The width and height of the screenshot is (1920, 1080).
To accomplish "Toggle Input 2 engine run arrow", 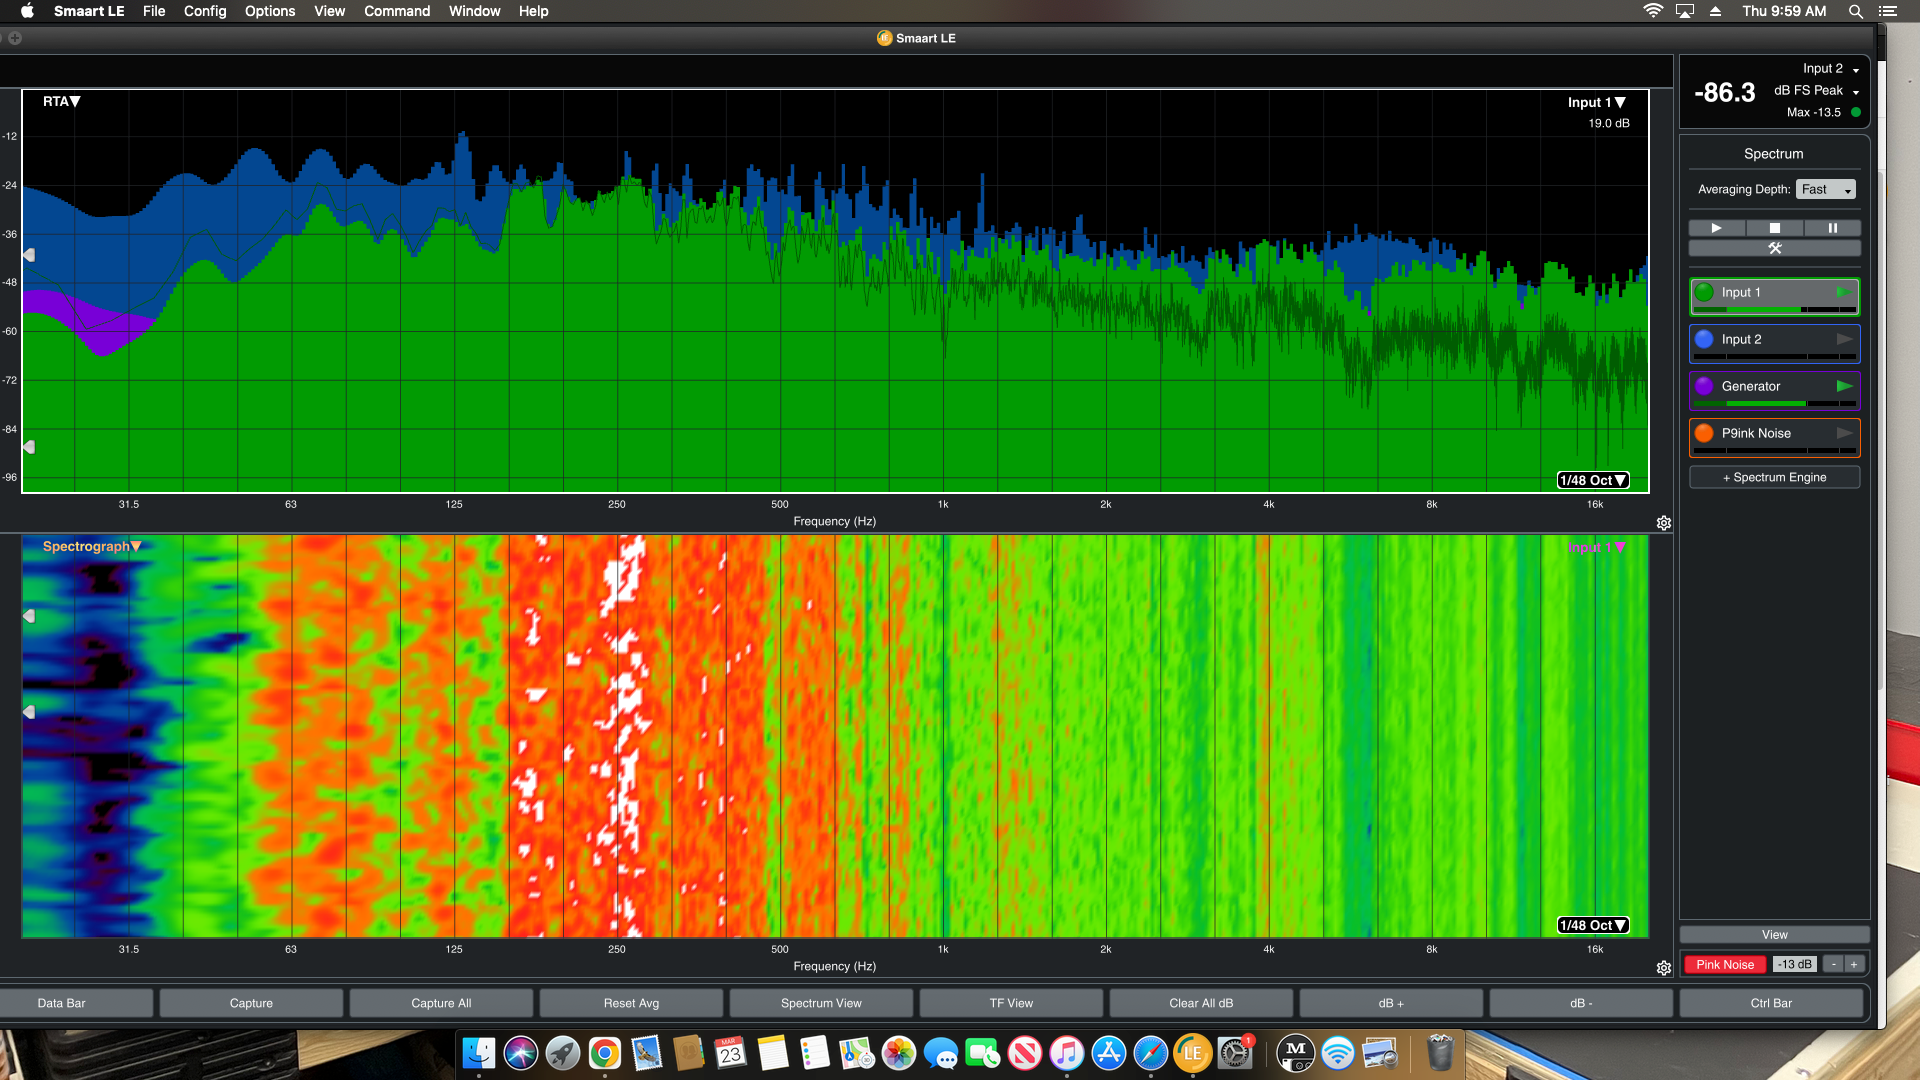I will point(1844,339).
